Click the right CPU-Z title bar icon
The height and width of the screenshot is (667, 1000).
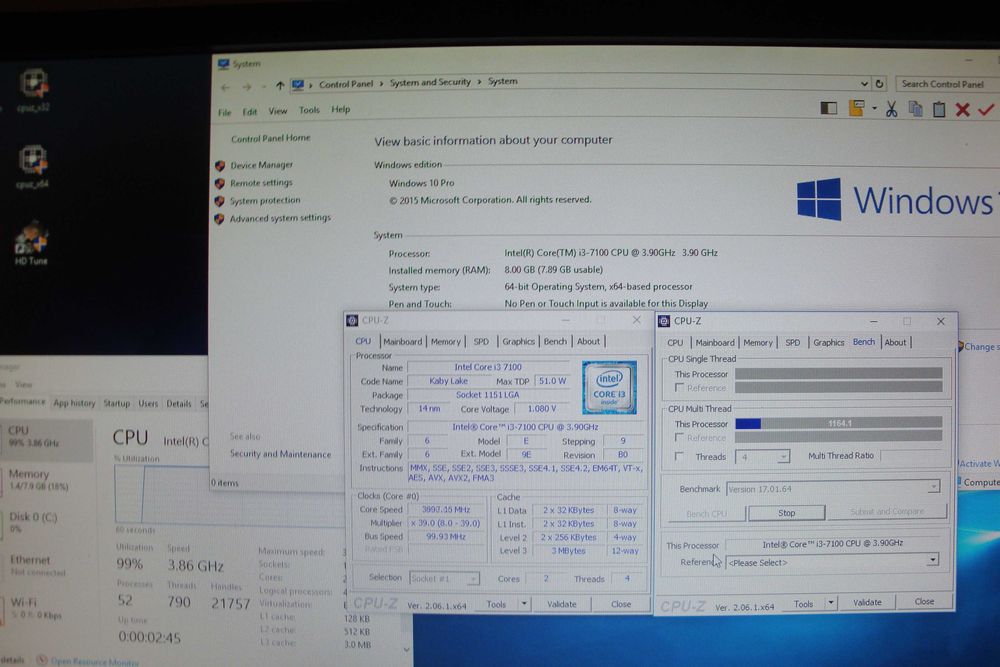664,321
